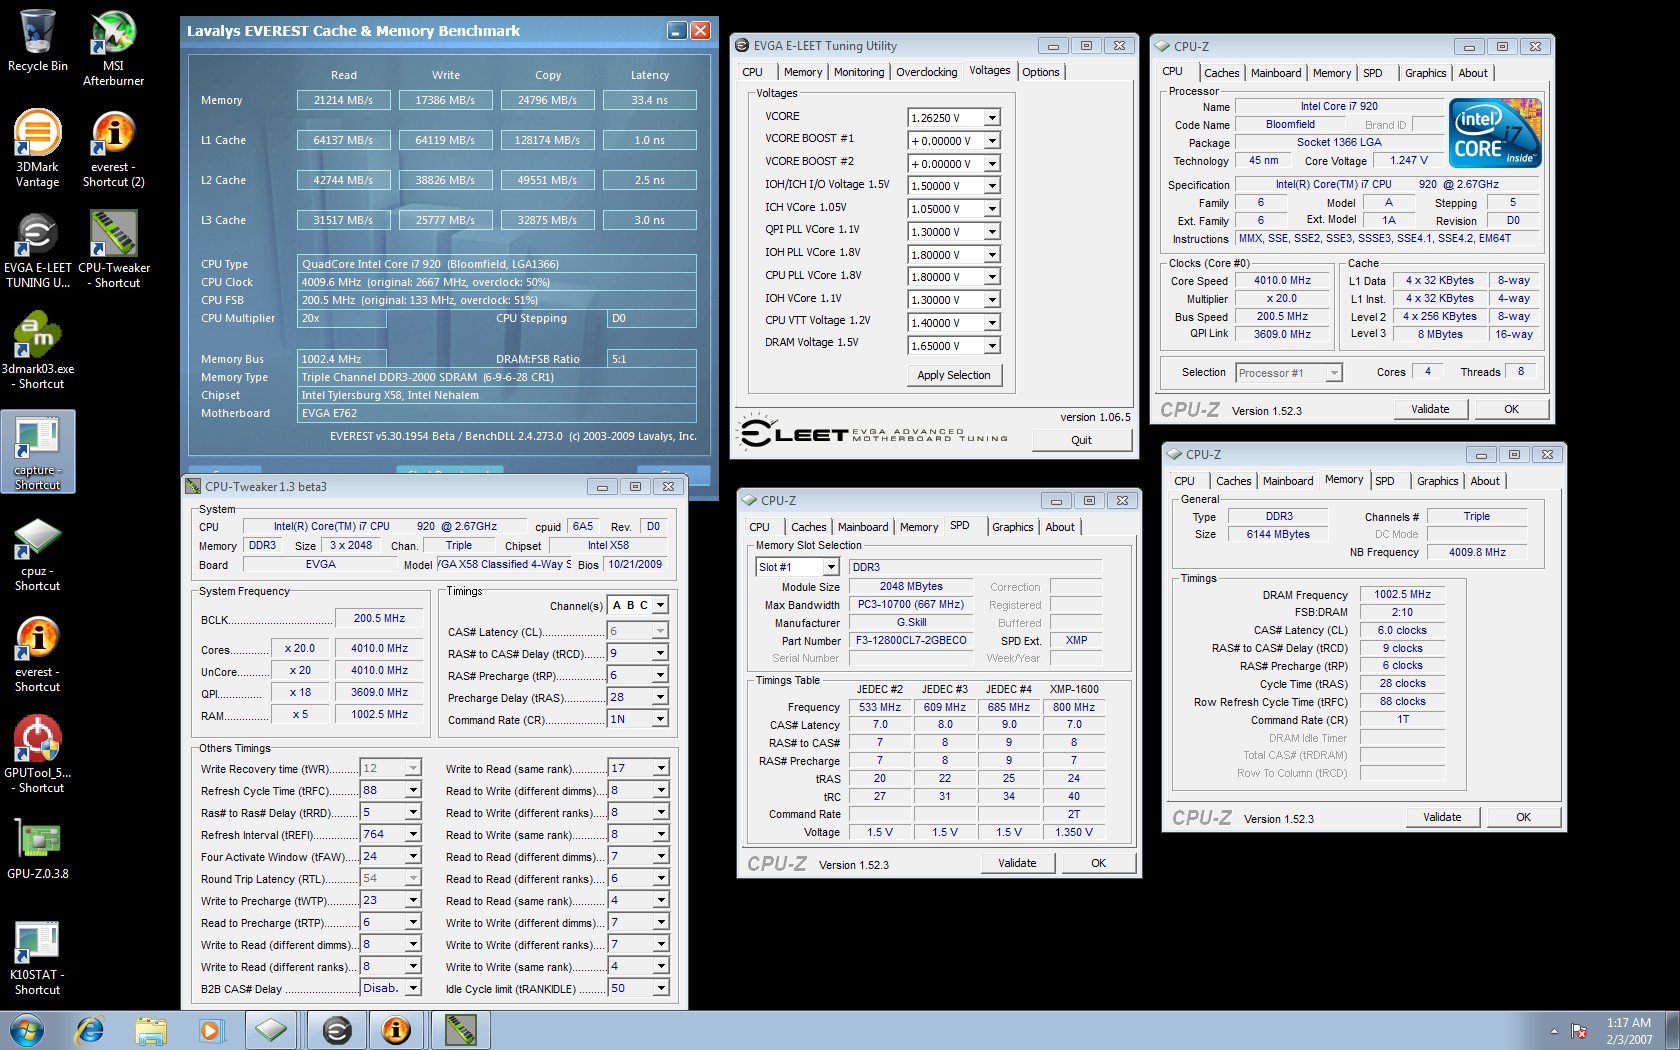Open Write to Precharge (tWTP) dropdown

pyautogui.click(x=413, y=900)
